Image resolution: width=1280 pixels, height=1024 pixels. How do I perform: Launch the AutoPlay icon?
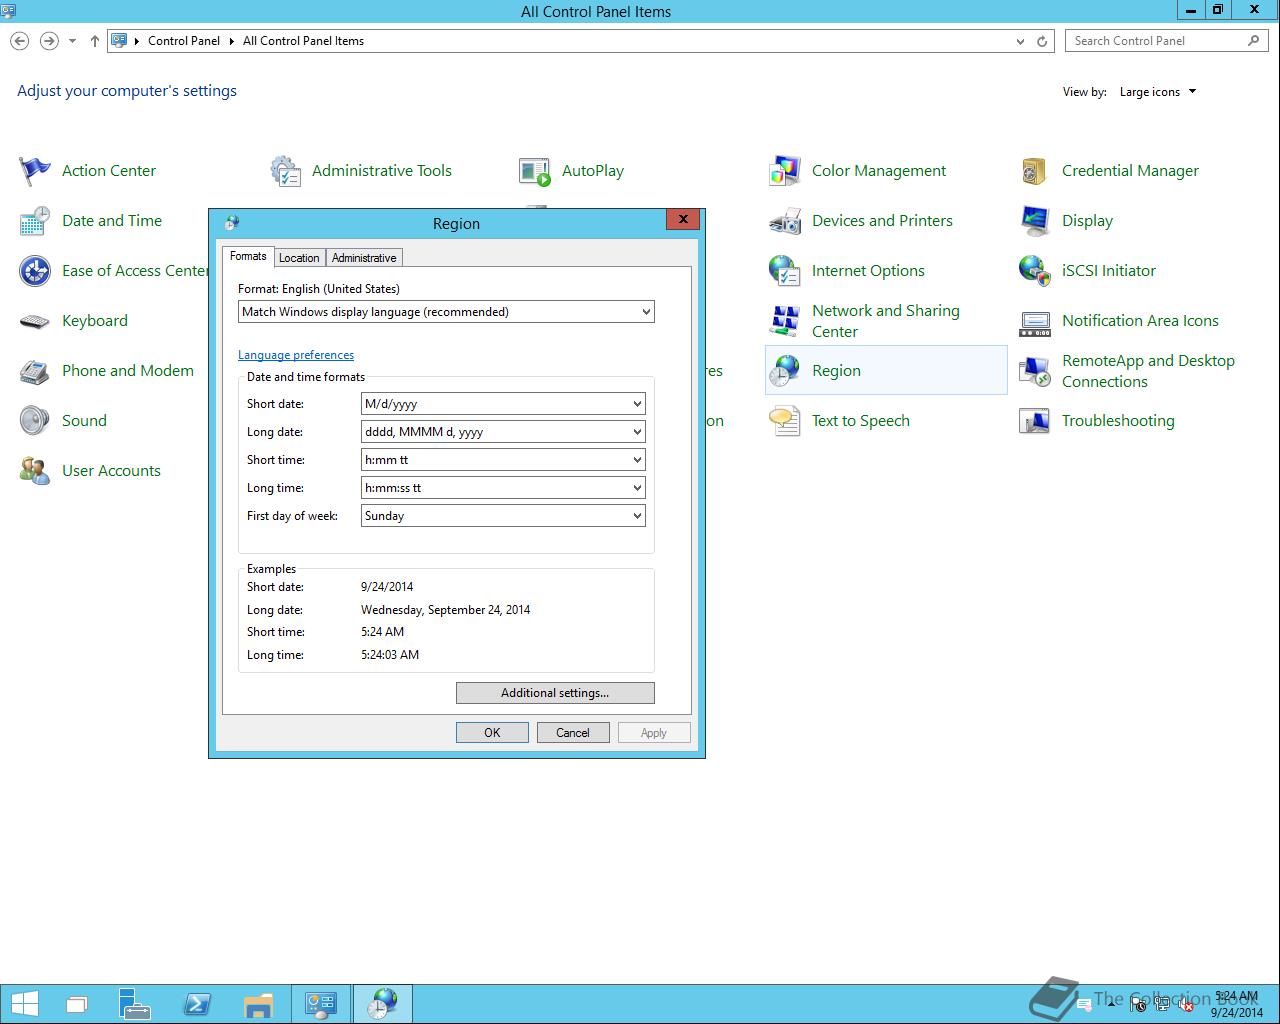click(535, 171)
